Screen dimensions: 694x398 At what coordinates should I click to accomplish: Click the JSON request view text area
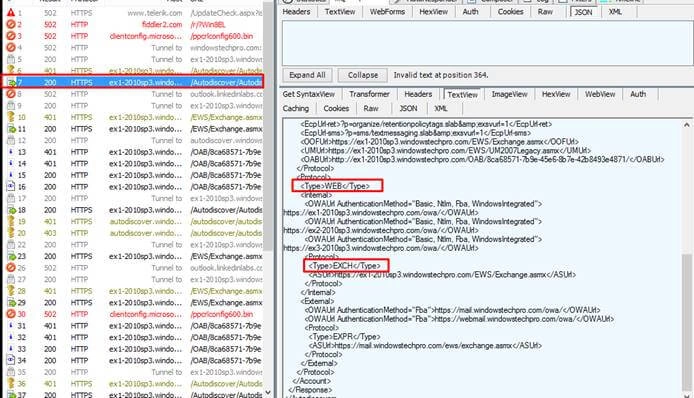(487, 43)
